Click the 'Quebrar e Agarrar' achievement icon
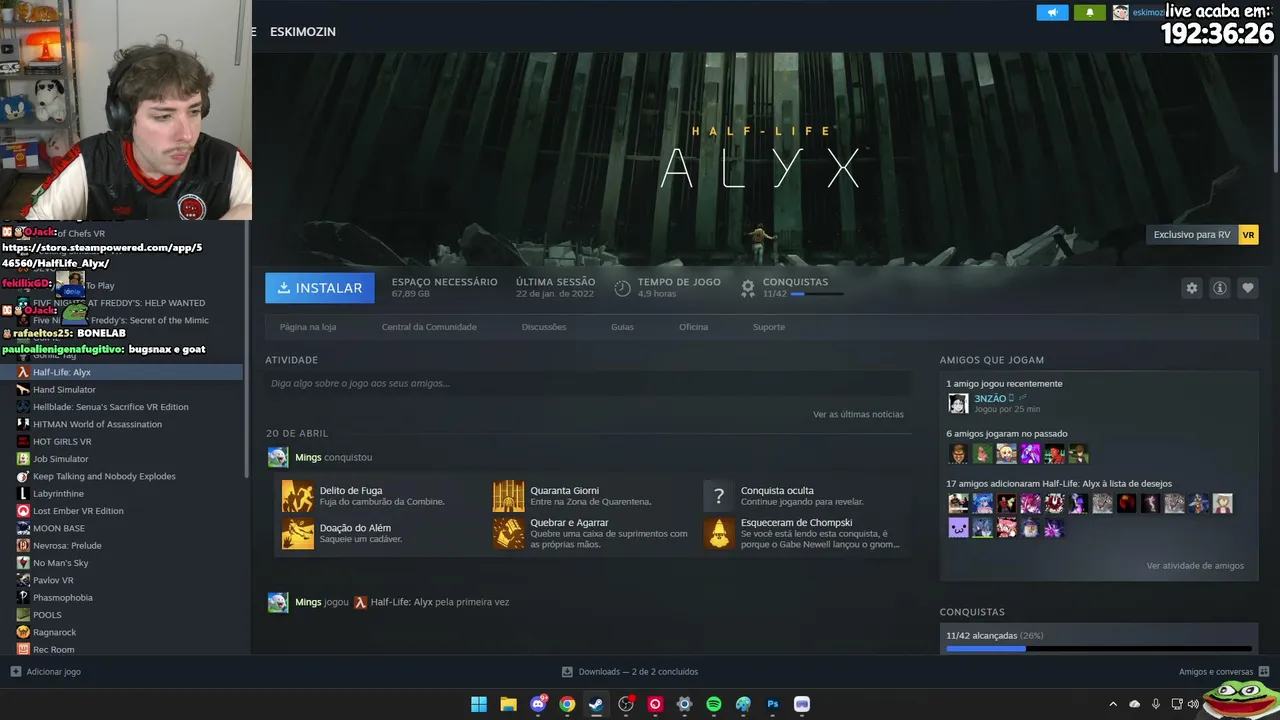 point(508,533)
